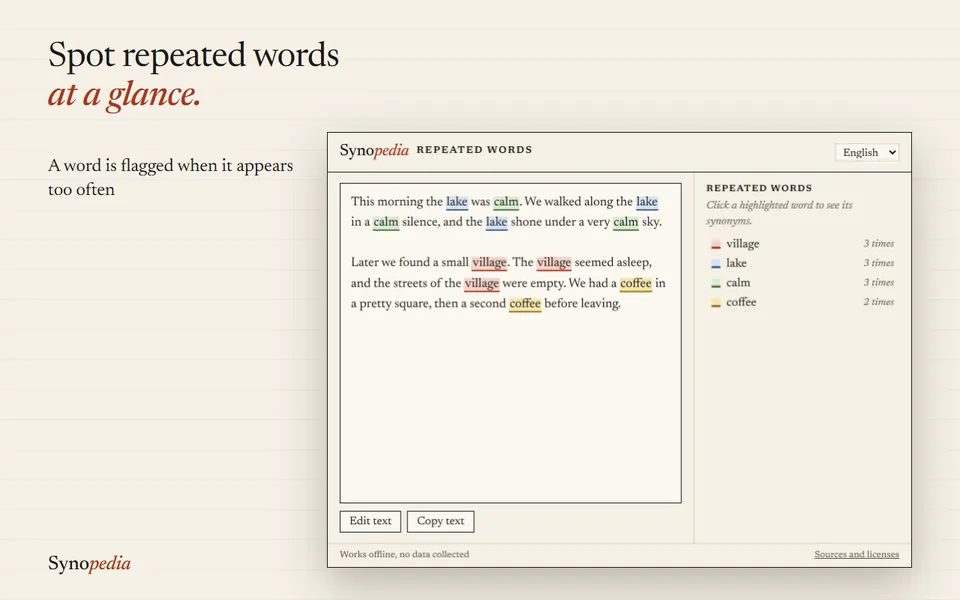The width and height of the screenshot is (960, 600).
Task: Click the blue swatch next to lake
Action: (x=715, y=264)
